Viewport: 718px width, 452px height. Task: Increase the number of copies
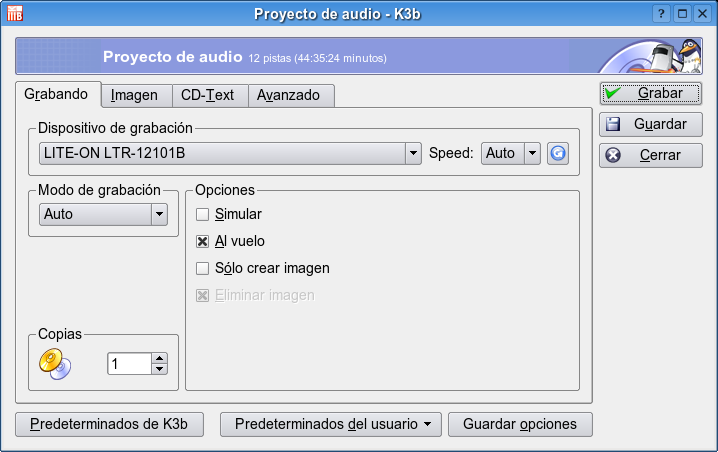159,358
